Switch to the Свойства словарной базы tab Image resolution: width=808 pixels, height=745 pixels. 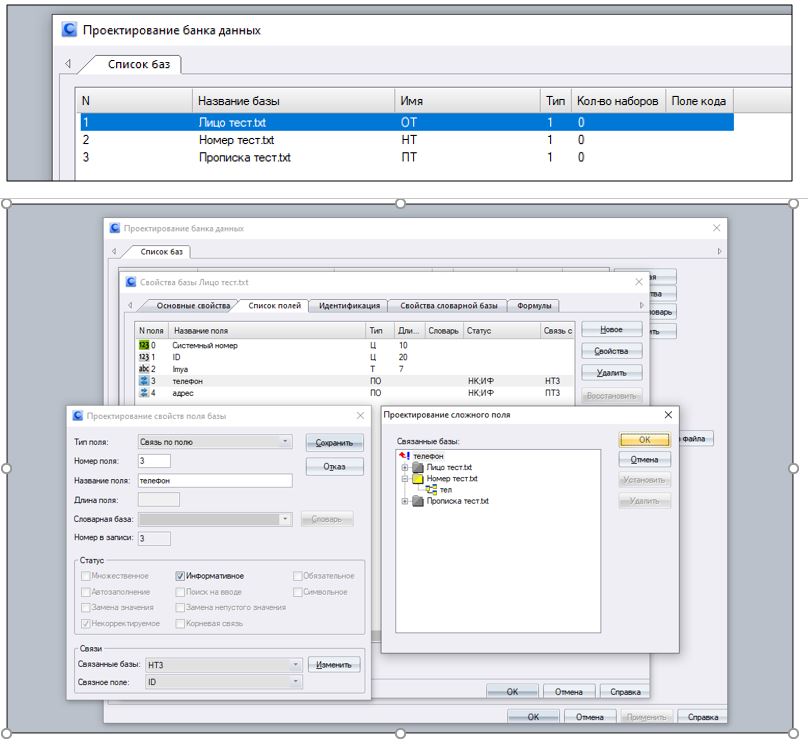(x=448, y=306)
